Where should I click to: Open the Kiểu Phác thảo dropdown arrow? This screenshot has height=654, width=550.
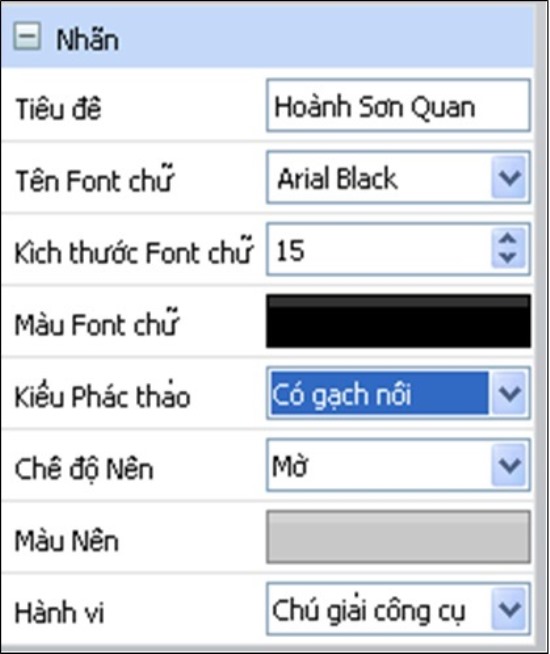pyautogui.click(x=509, y=393)
